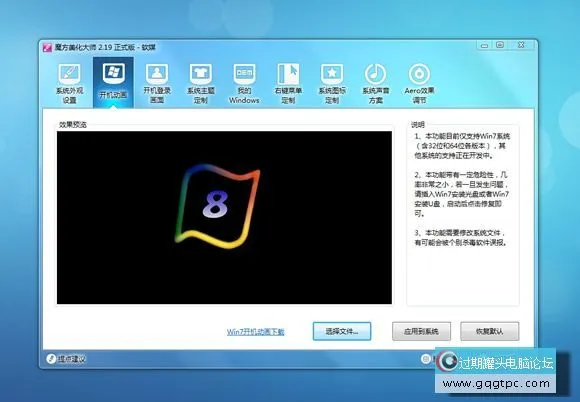This screenshot has width=580, height=402.
Task: Click note 1 about Win7 support
Action: pyautogui.click(x=462, y=146)
